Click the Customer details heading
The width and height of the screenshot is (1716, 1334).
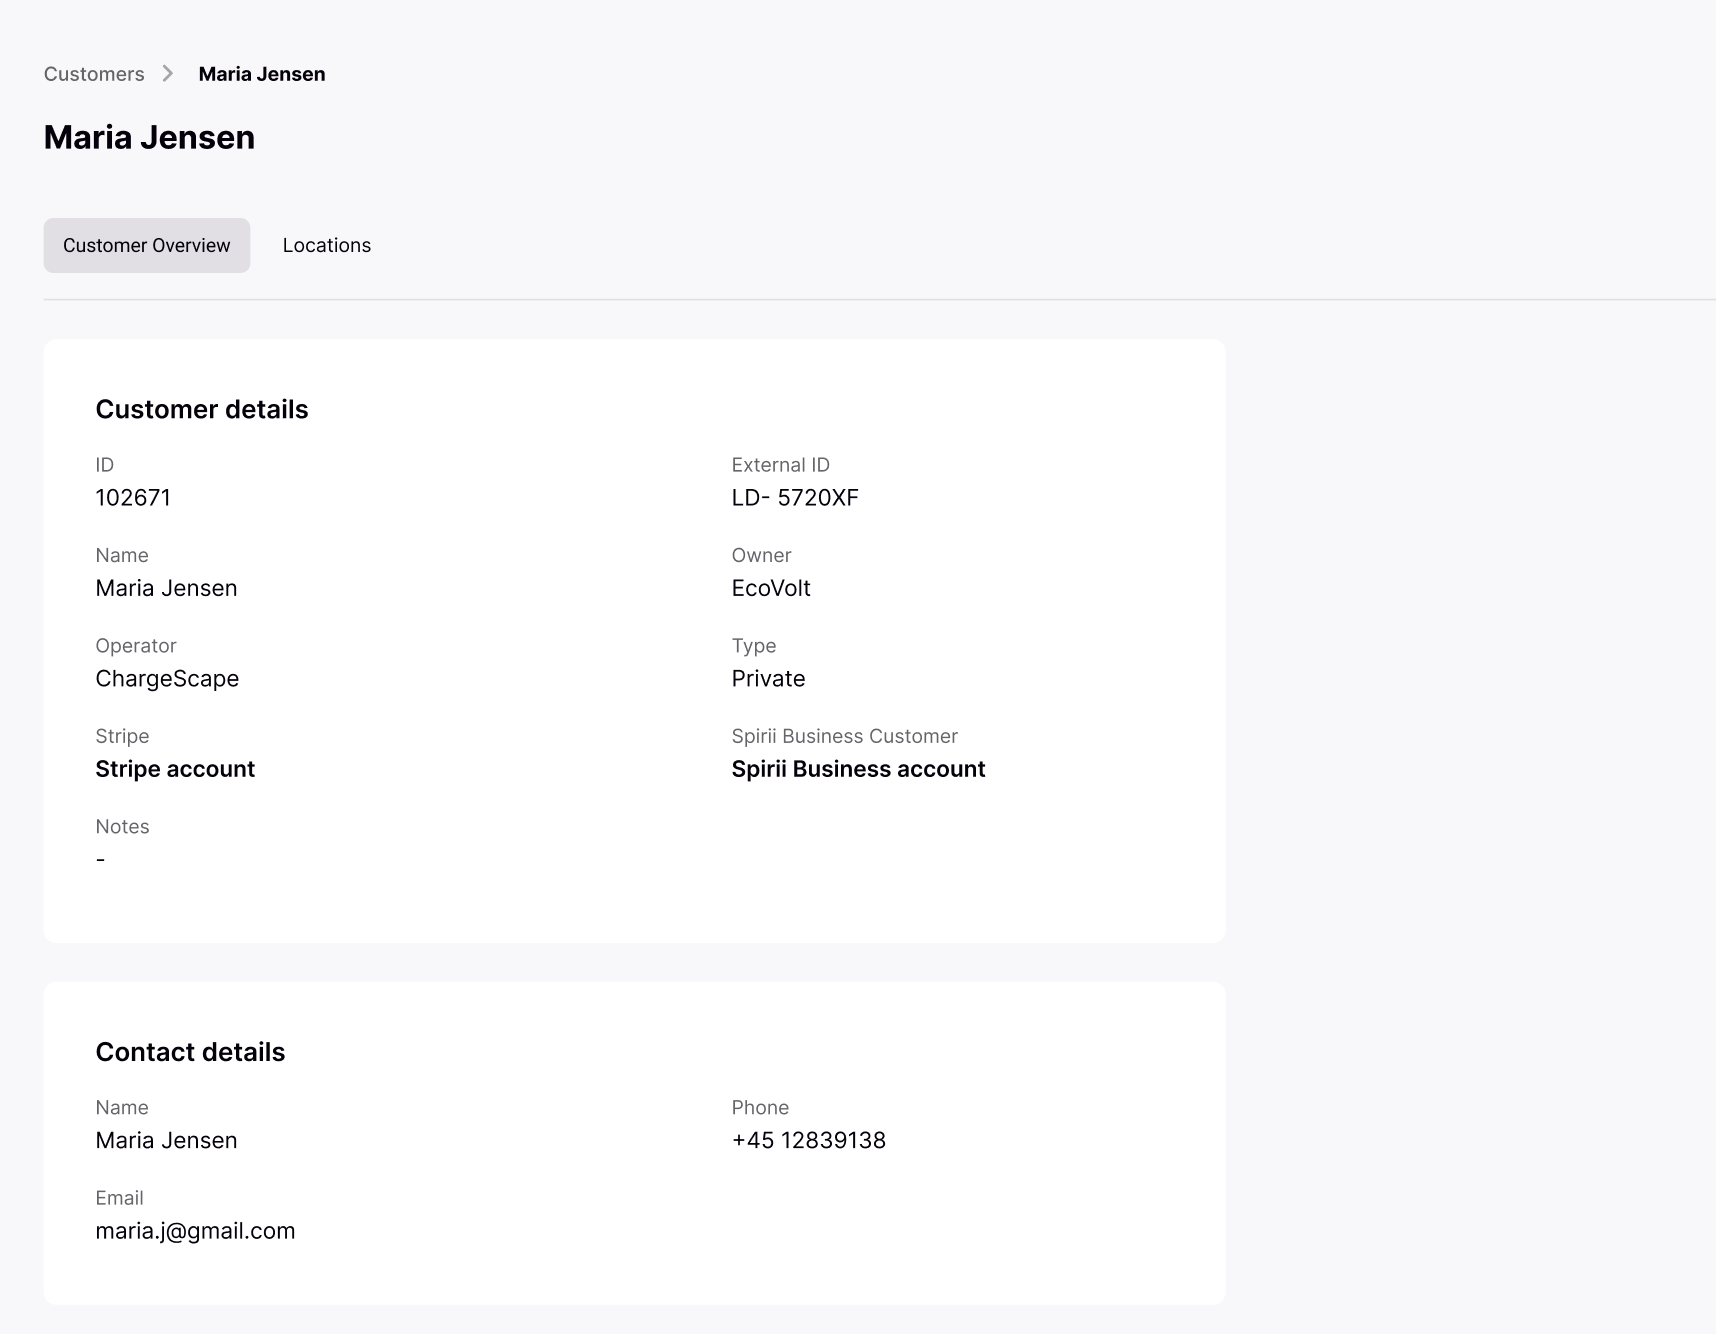click(202, 410)
